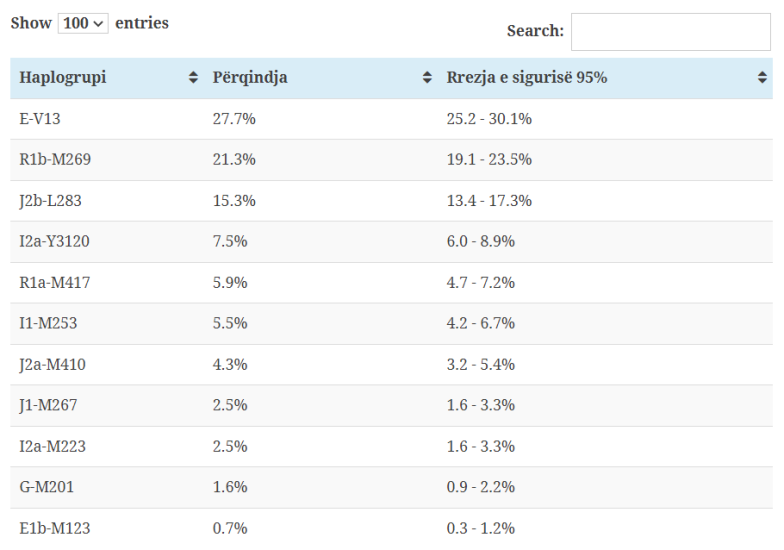Select the R1b-M269 row cell
The image size is (784, 550).
(56, 160)
